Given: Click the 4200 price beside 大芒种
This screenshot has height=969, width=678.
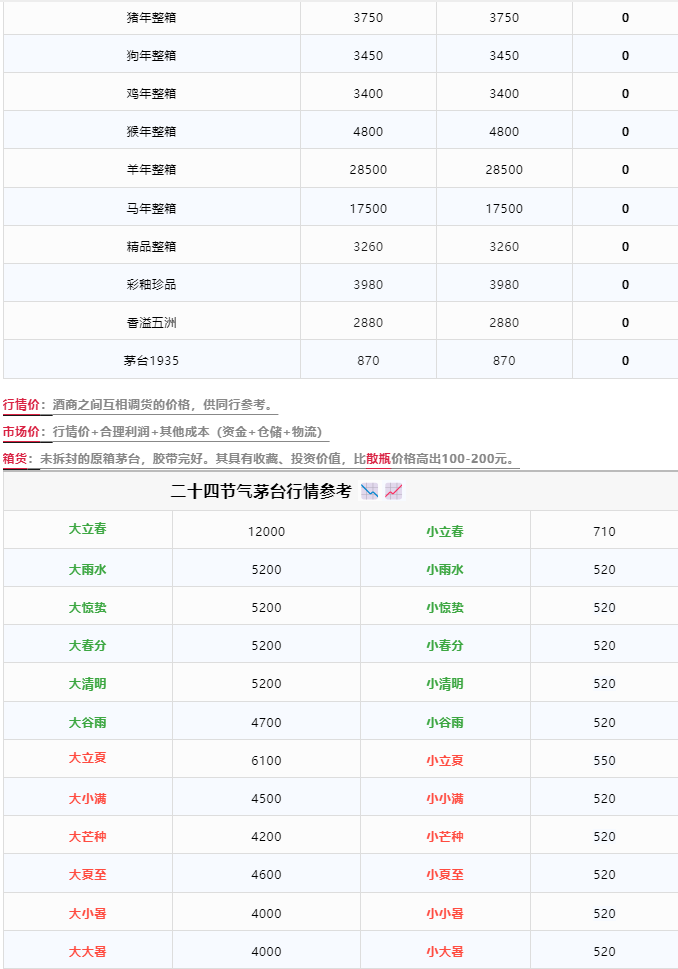Looking at the screenshot, I should click(266, 837).
